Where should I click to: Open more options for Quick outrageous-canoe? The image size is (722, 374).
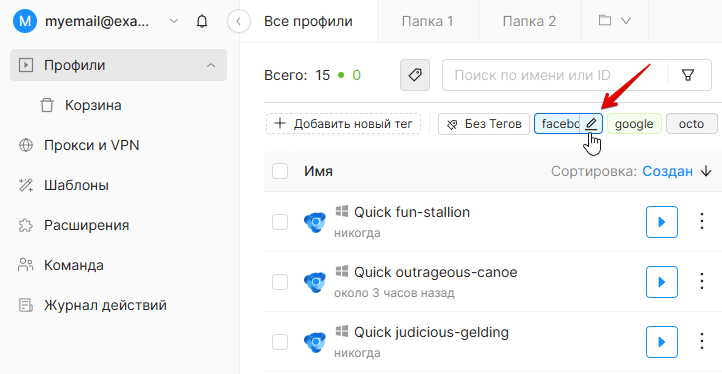(702, 281)
